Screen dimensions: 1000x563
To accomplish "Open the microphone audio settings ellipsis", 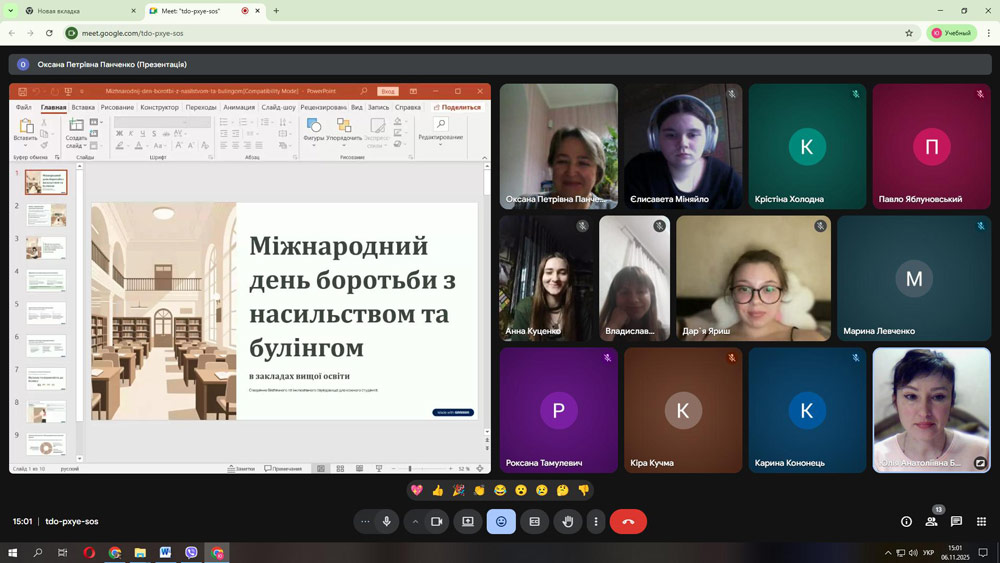I will click(365, 521).
